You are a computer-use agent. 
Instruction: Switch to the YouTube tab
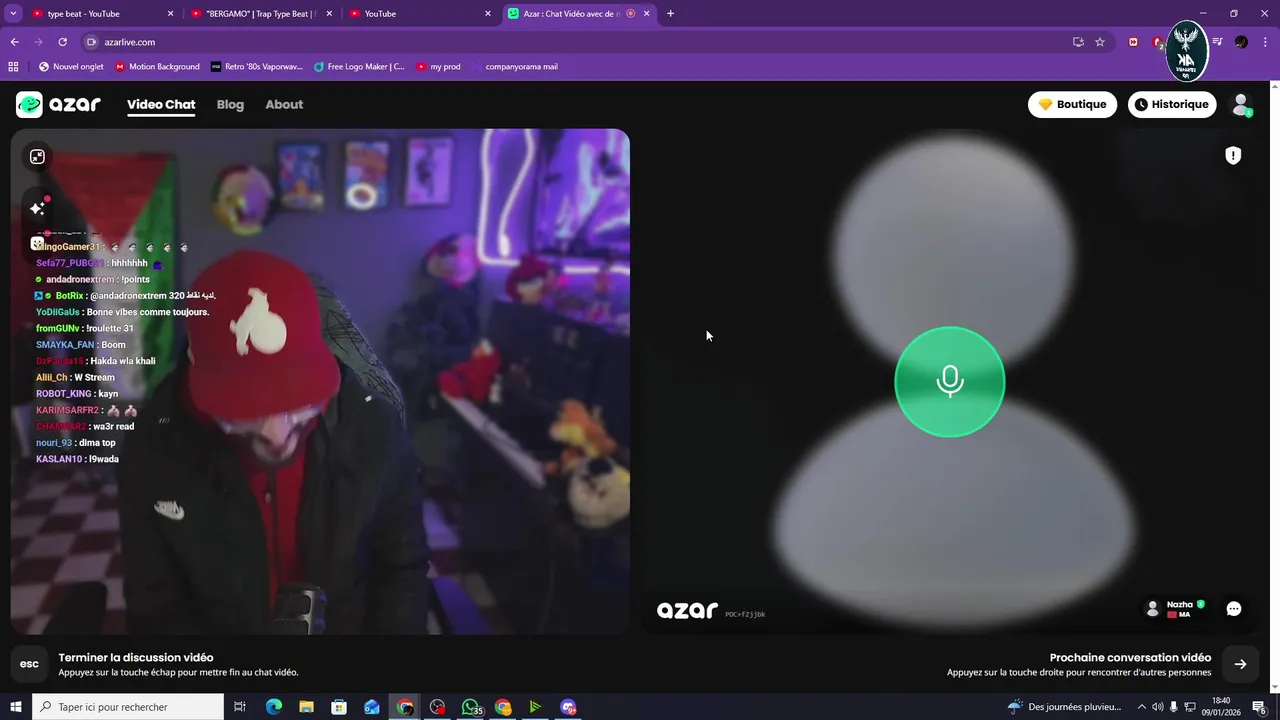tap(420, 14)
